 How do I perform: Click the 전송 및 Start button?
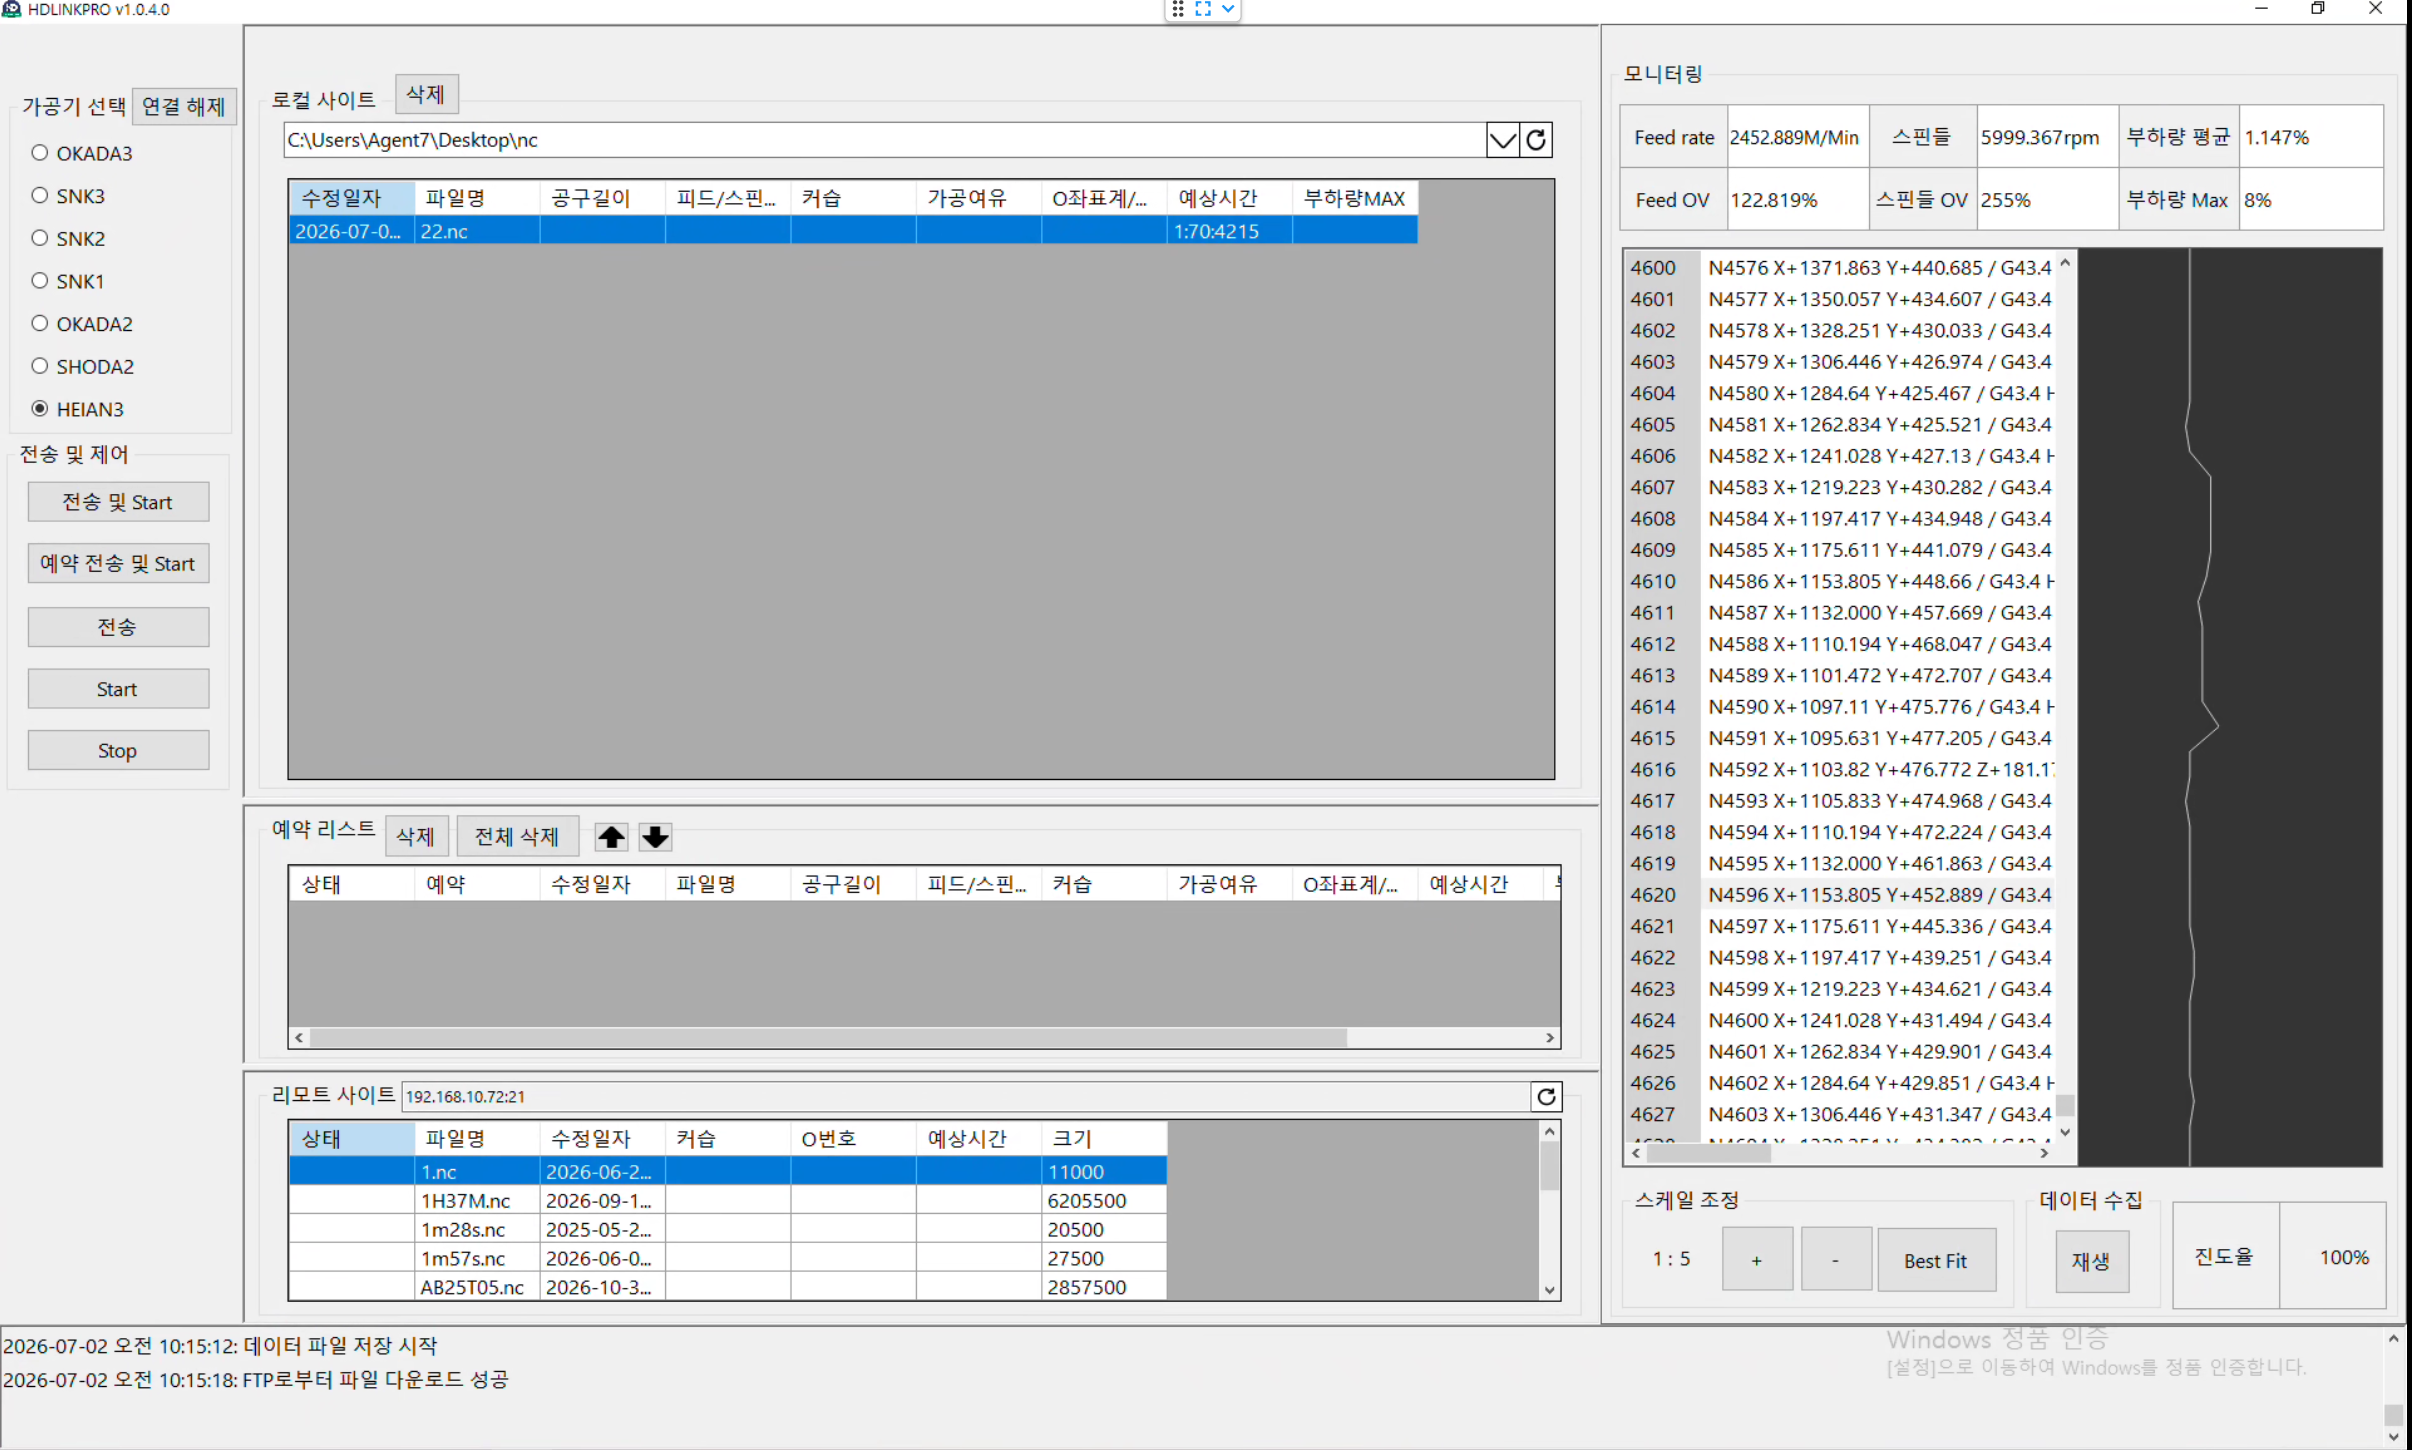(x=118, y=502)
